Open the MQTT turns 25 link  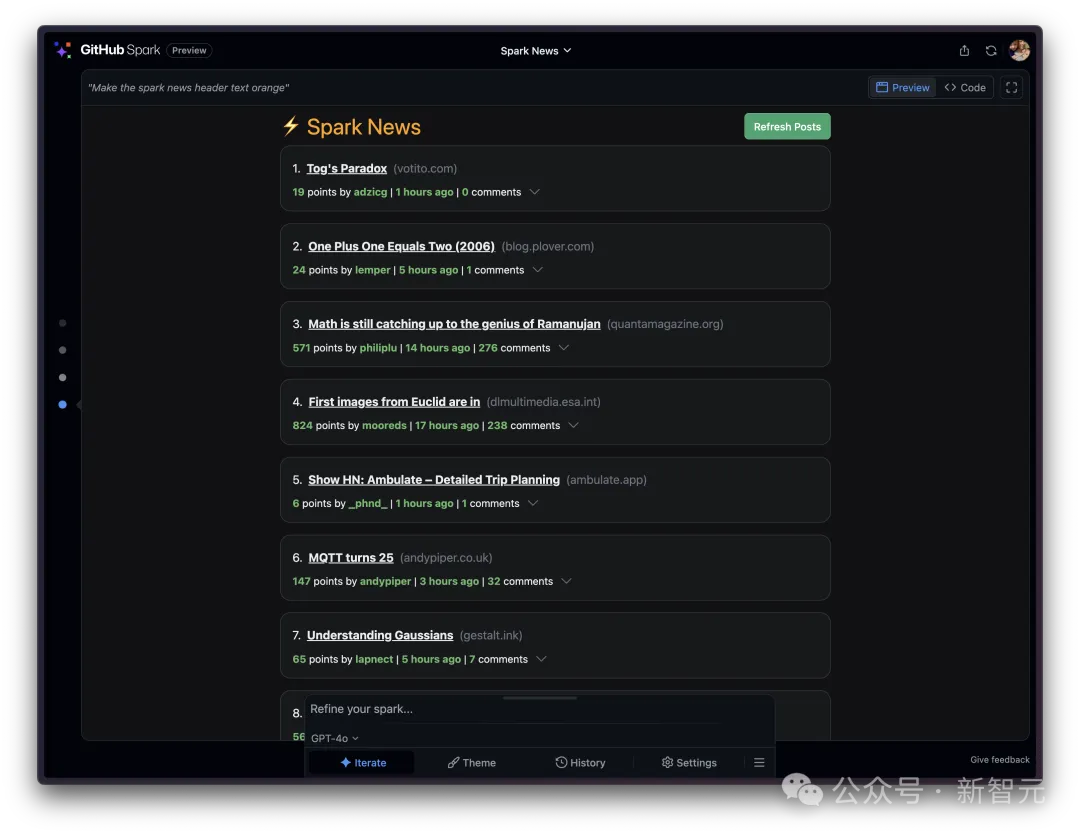(x=351, y=557)
